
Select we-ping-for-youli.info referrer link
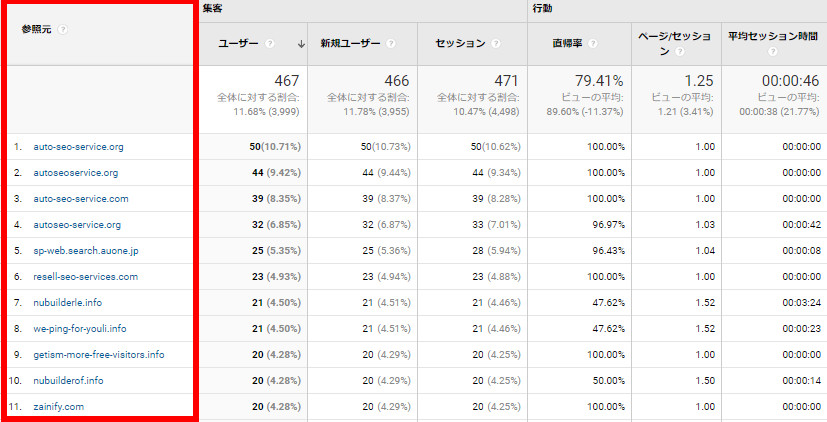[x=80, y=328]
